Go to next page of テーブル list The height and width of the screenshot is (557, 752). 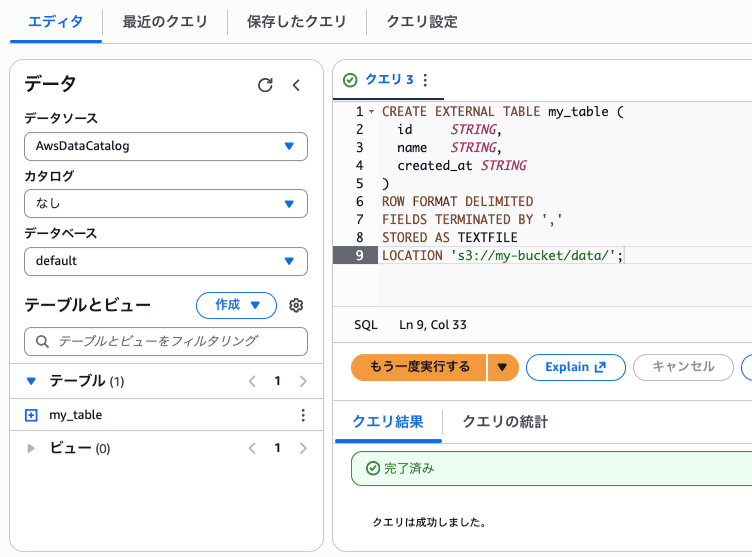pos(303,381)
